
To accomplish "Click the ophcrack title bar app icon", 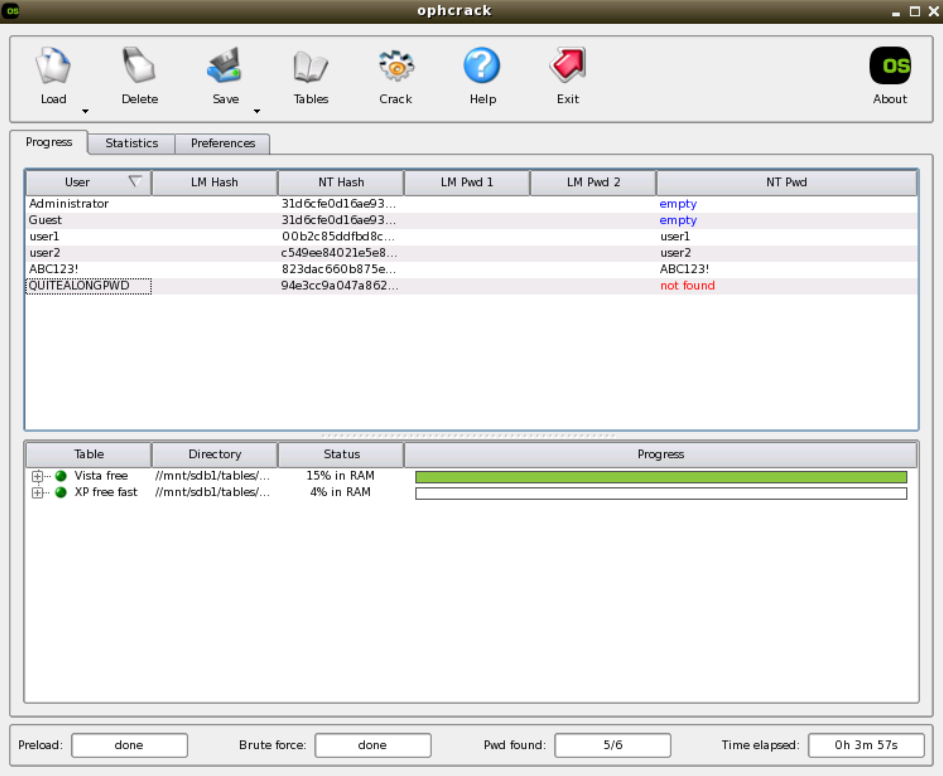I will pyautogui.click(x=11, y=11).
